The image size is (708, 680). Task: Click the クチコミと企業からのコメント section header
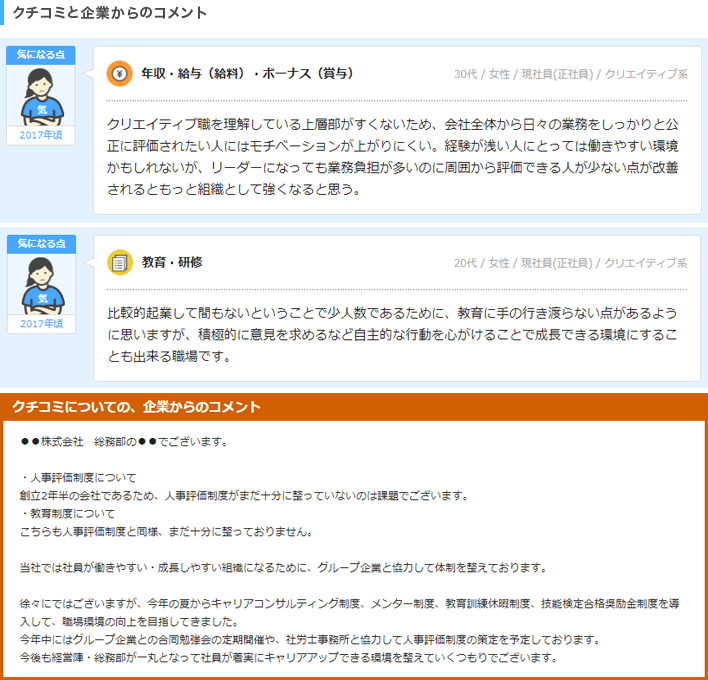tap(110, 13)
